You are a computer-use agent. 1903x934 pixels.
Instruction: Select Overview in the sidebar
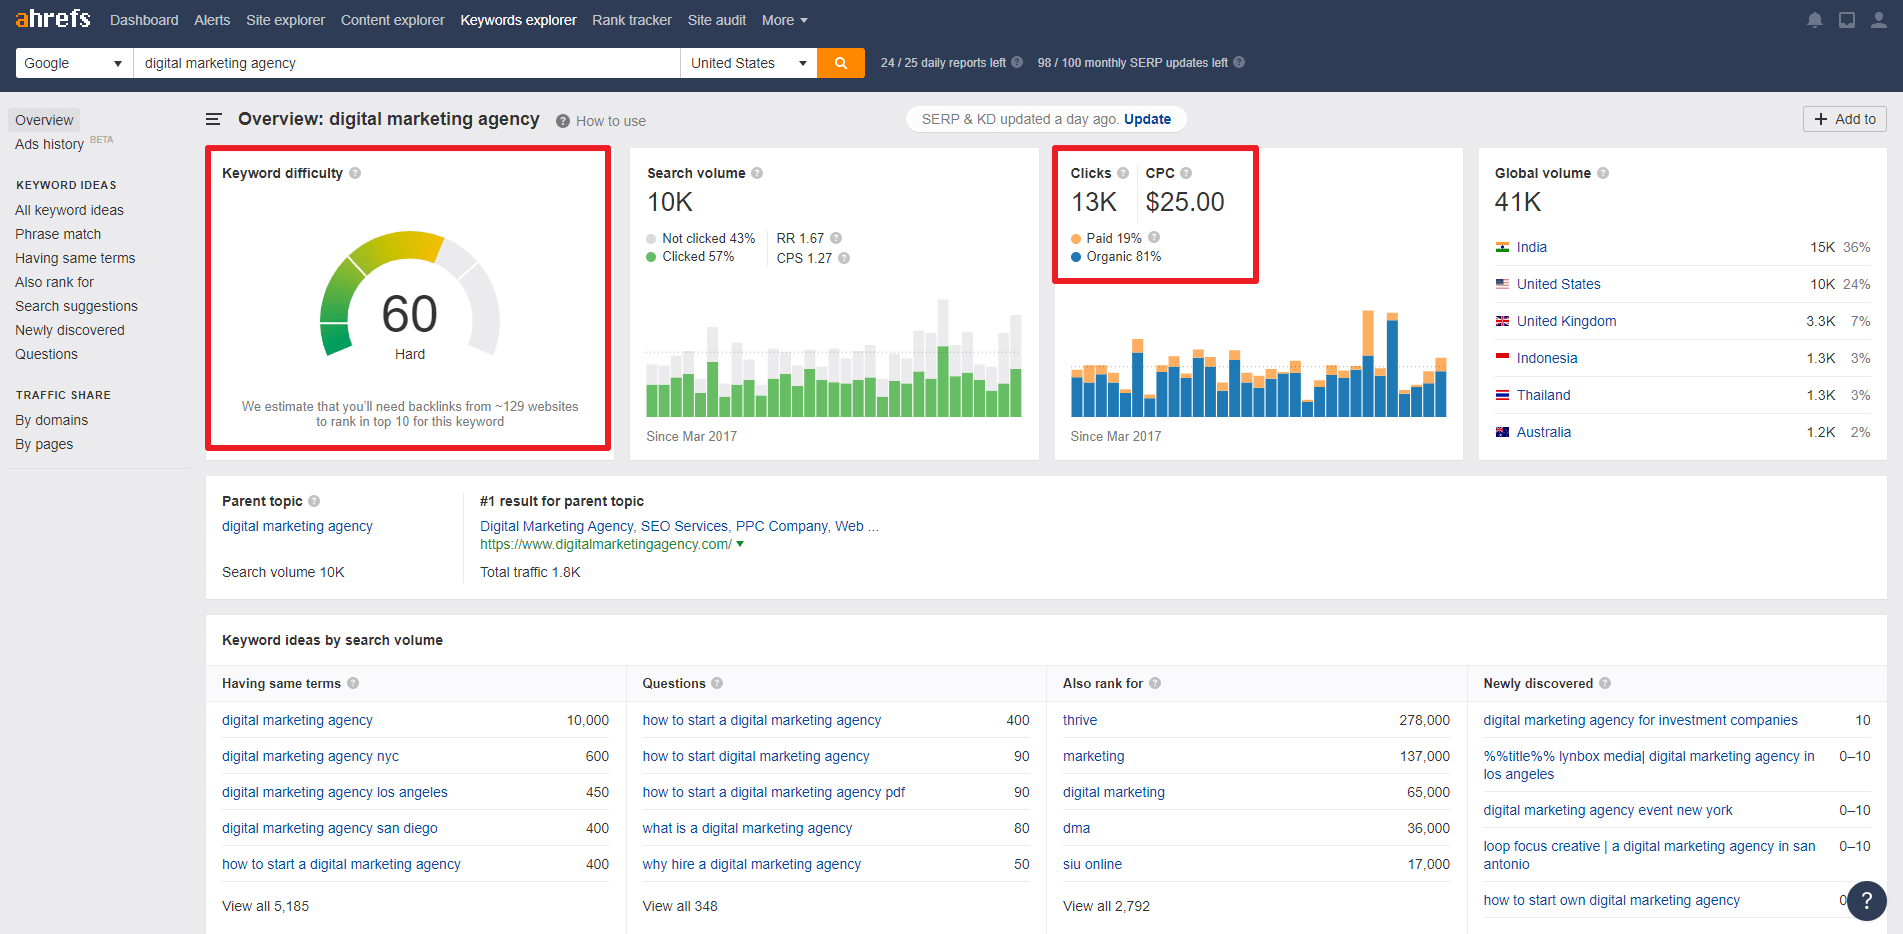point(44,120)
